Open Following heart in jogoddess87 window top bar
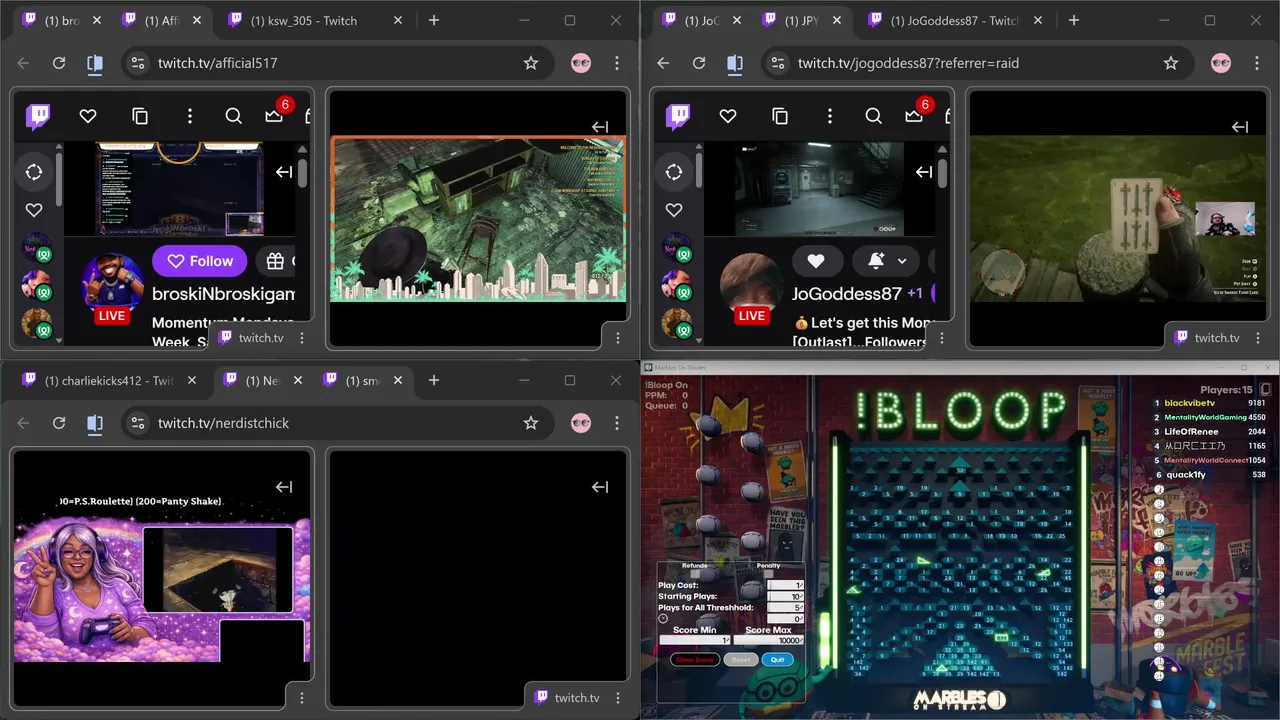This screenshot has height=720, width=1280. point(728,117)
